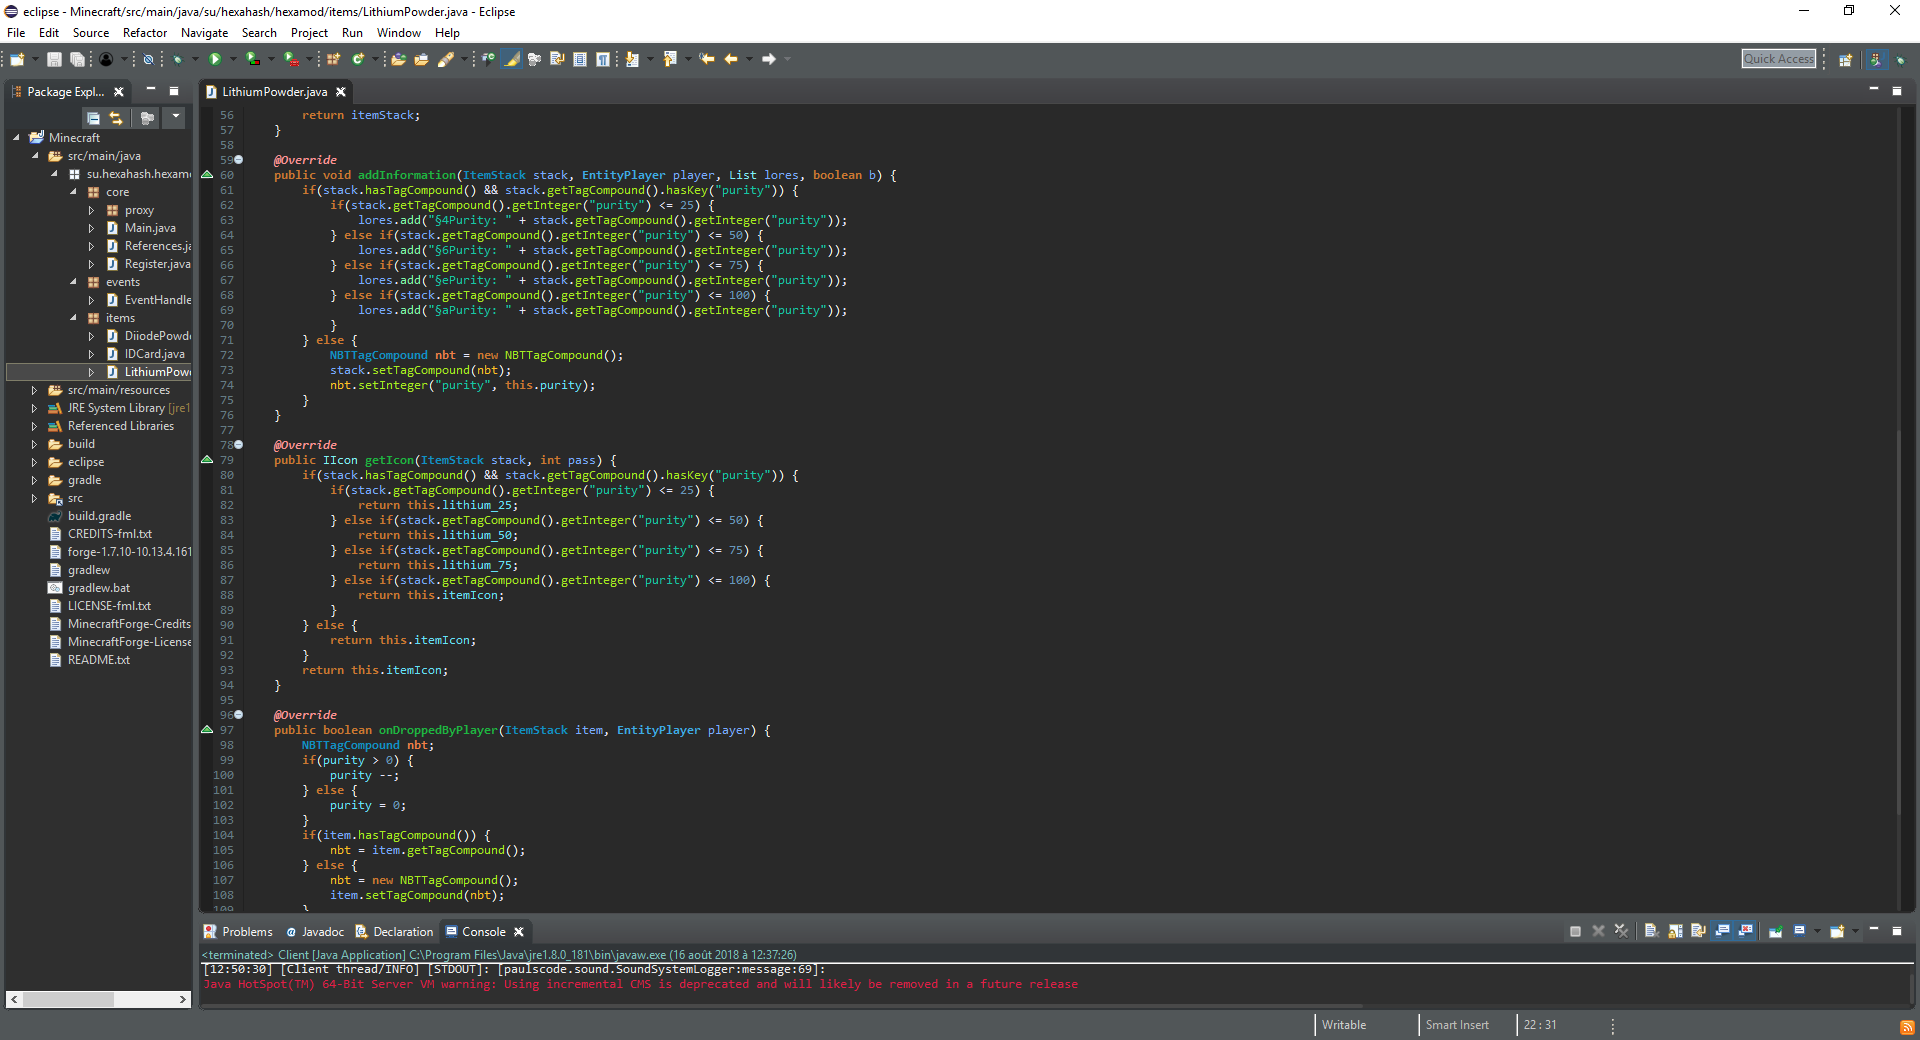This screenshot has width=1920, height=1040.
Task: Toggle Mark Occurrences highlighter in toolbar
Action: point(512,60)
